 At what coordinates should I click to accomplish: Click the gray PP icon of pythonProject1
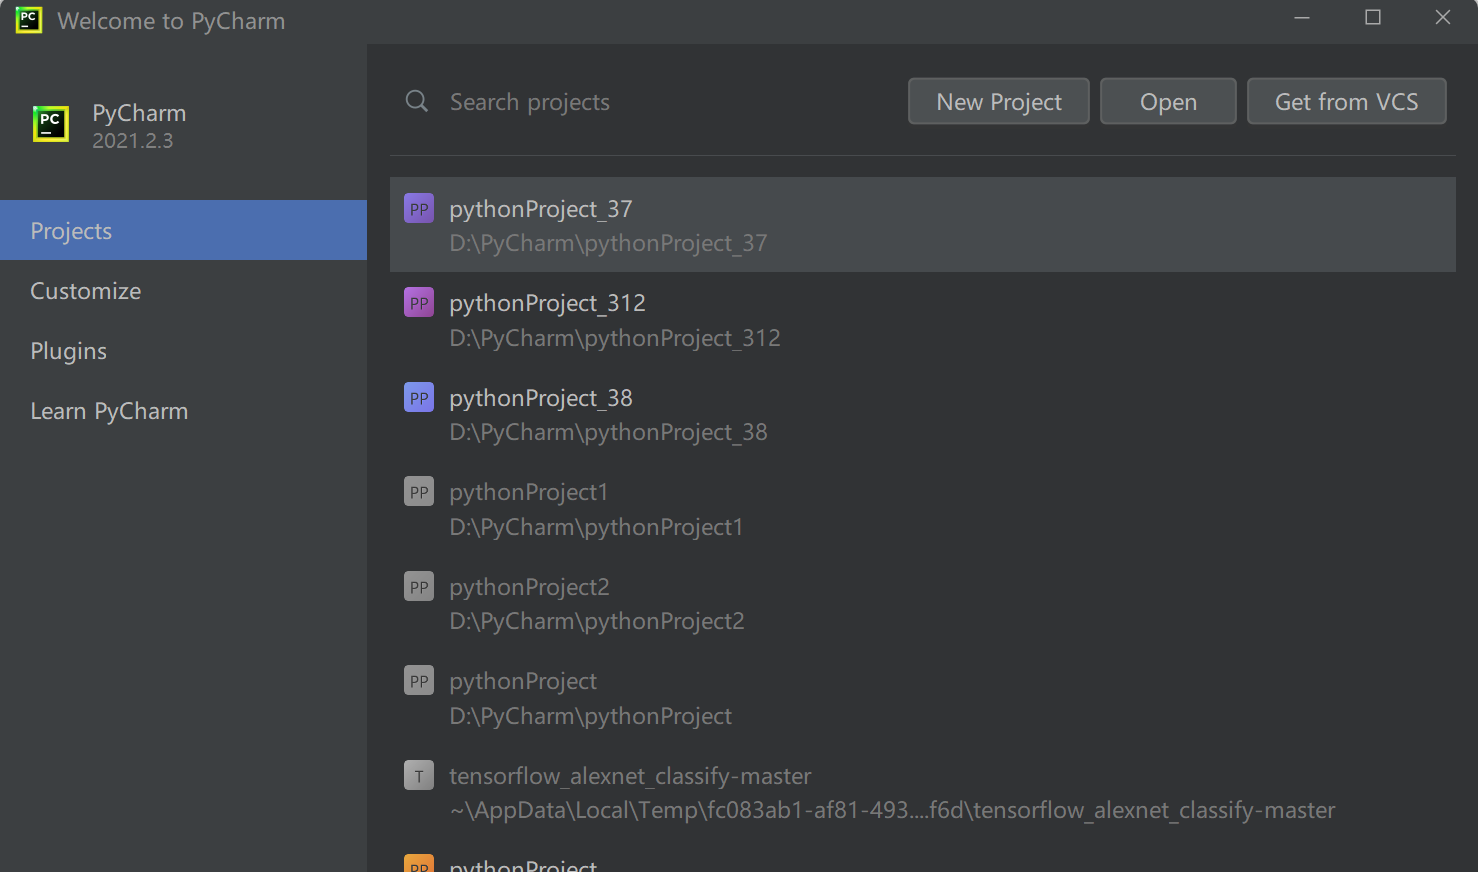[419, 492]
